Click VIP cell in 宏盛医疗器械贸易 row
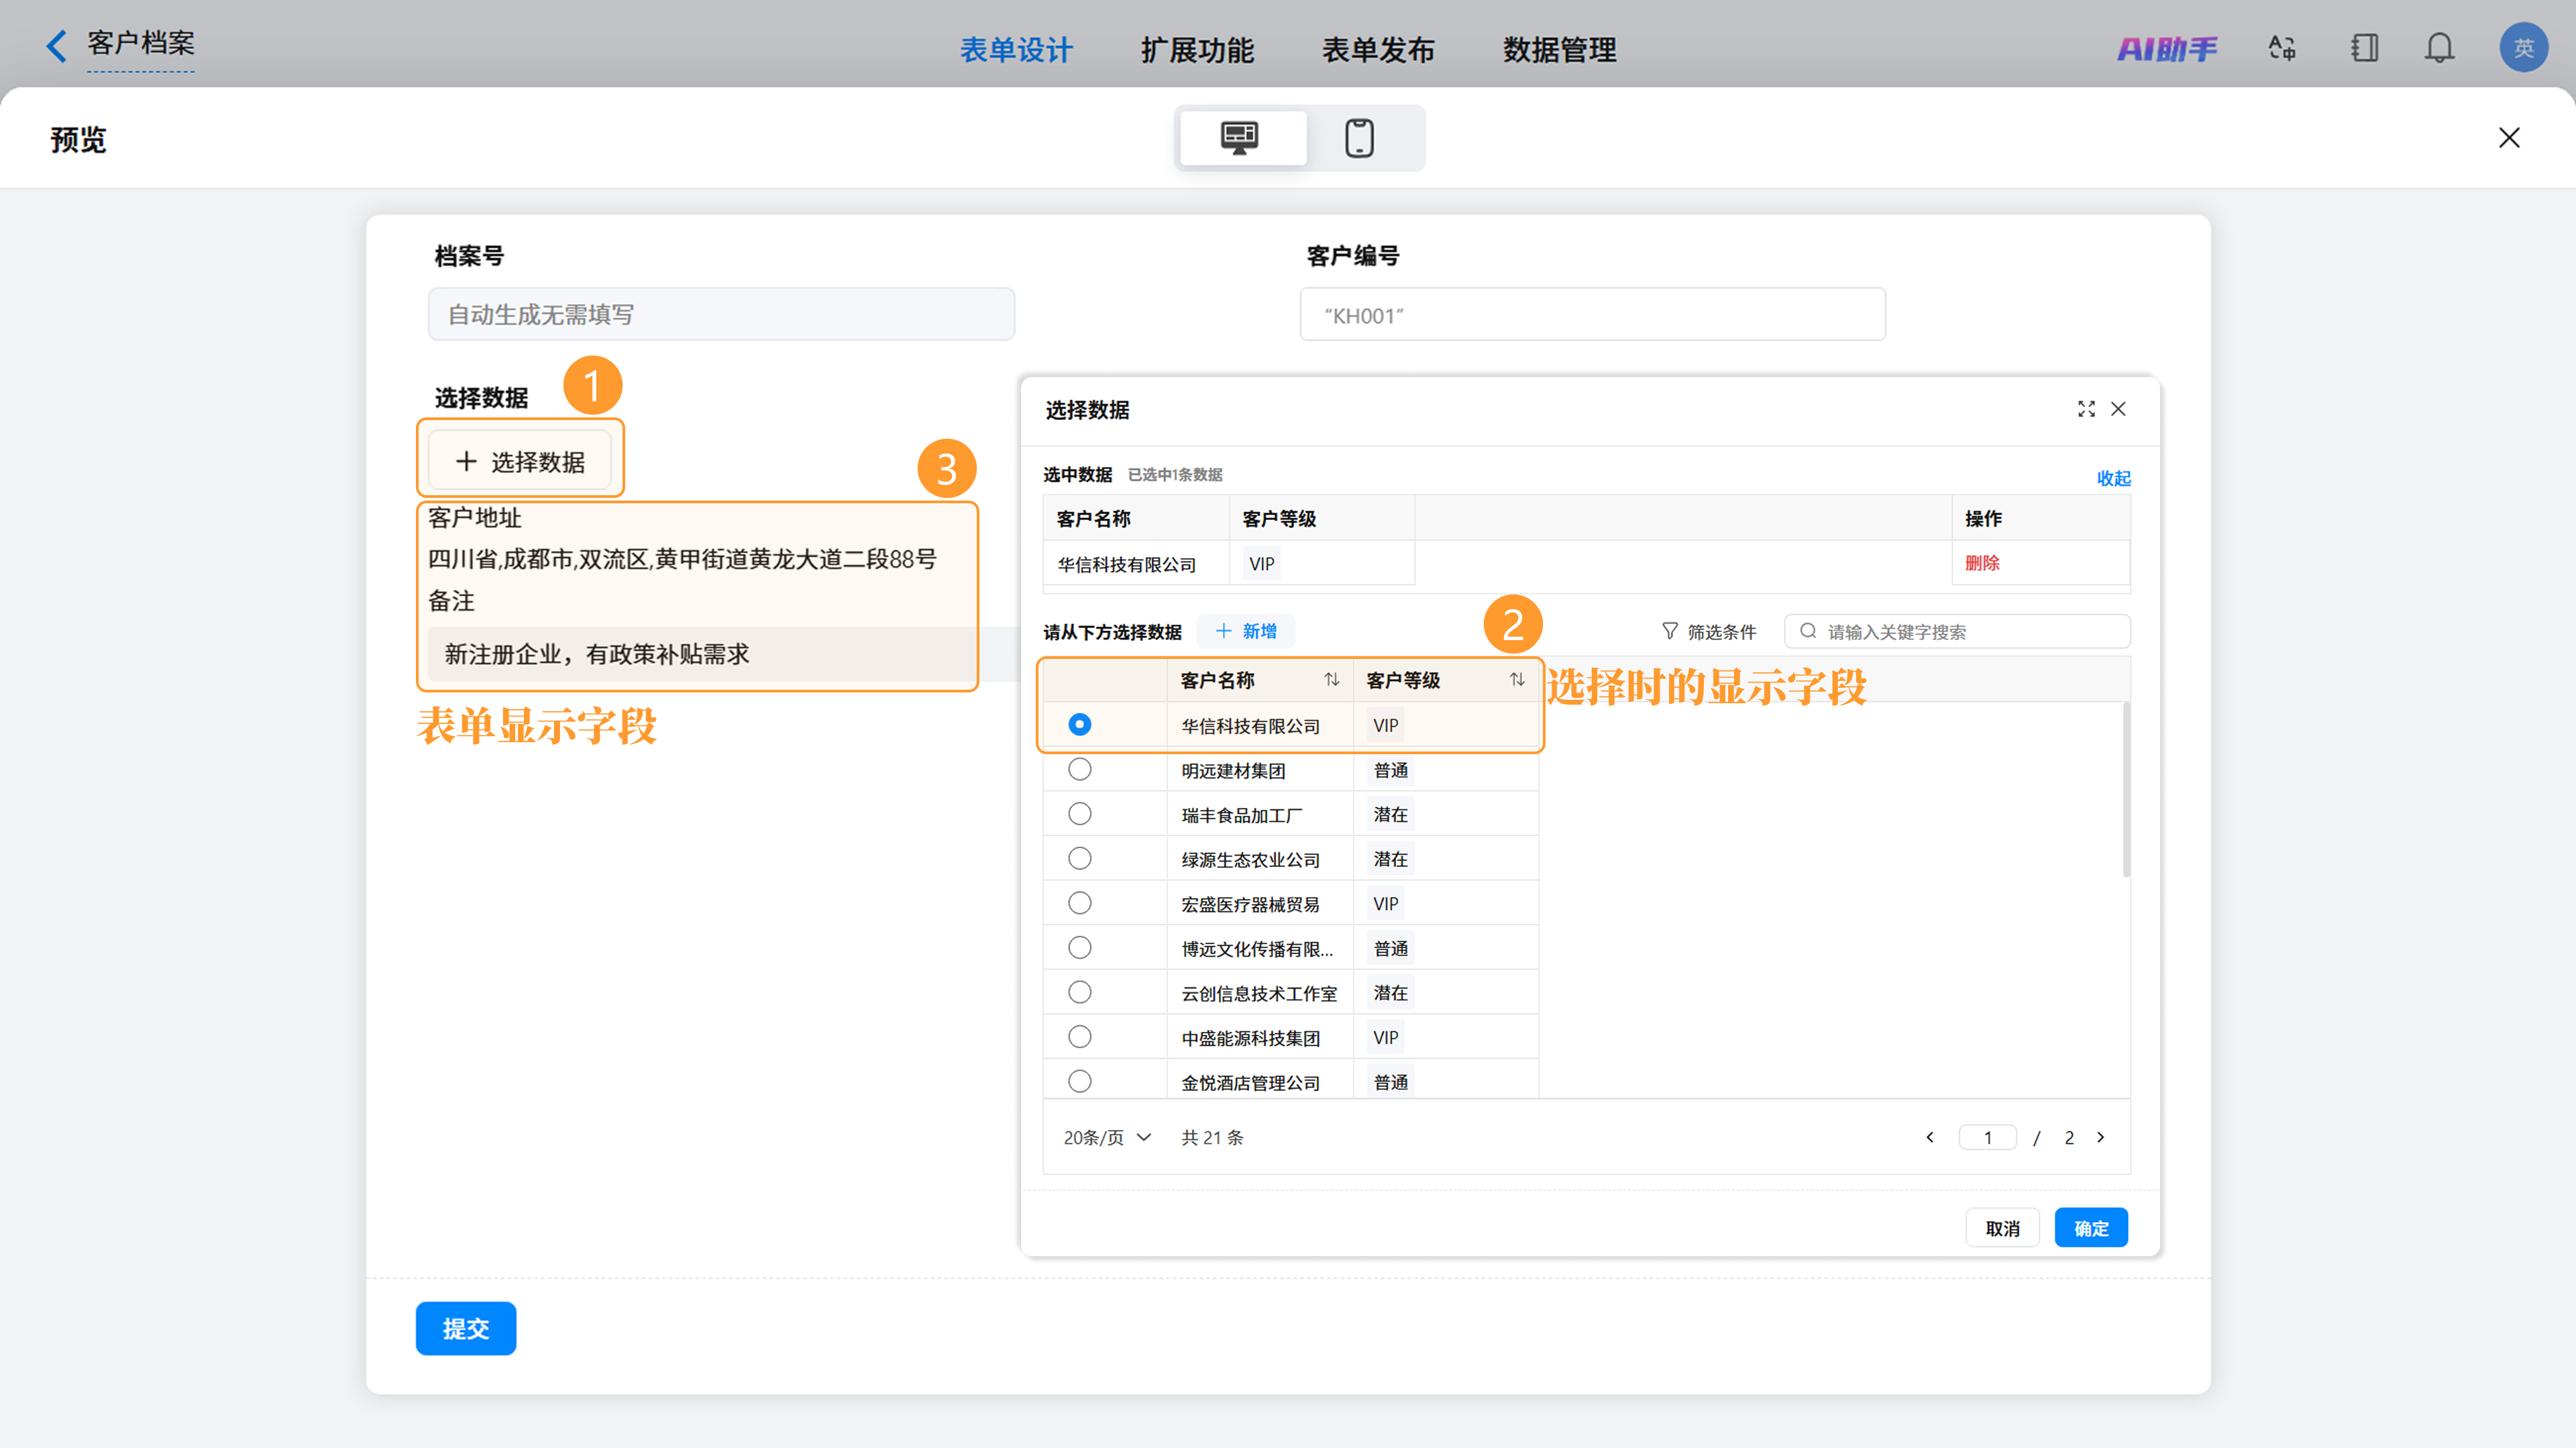The image size is (2576, 1448). click(x=1385, y=904)
